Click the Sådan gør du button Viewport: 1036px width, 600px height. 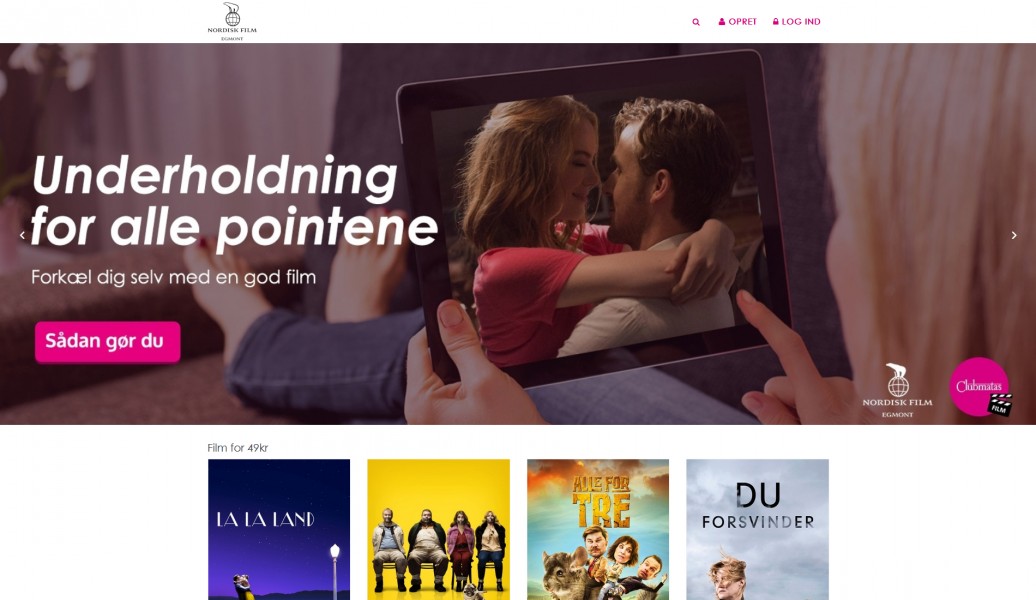[107, 342]
